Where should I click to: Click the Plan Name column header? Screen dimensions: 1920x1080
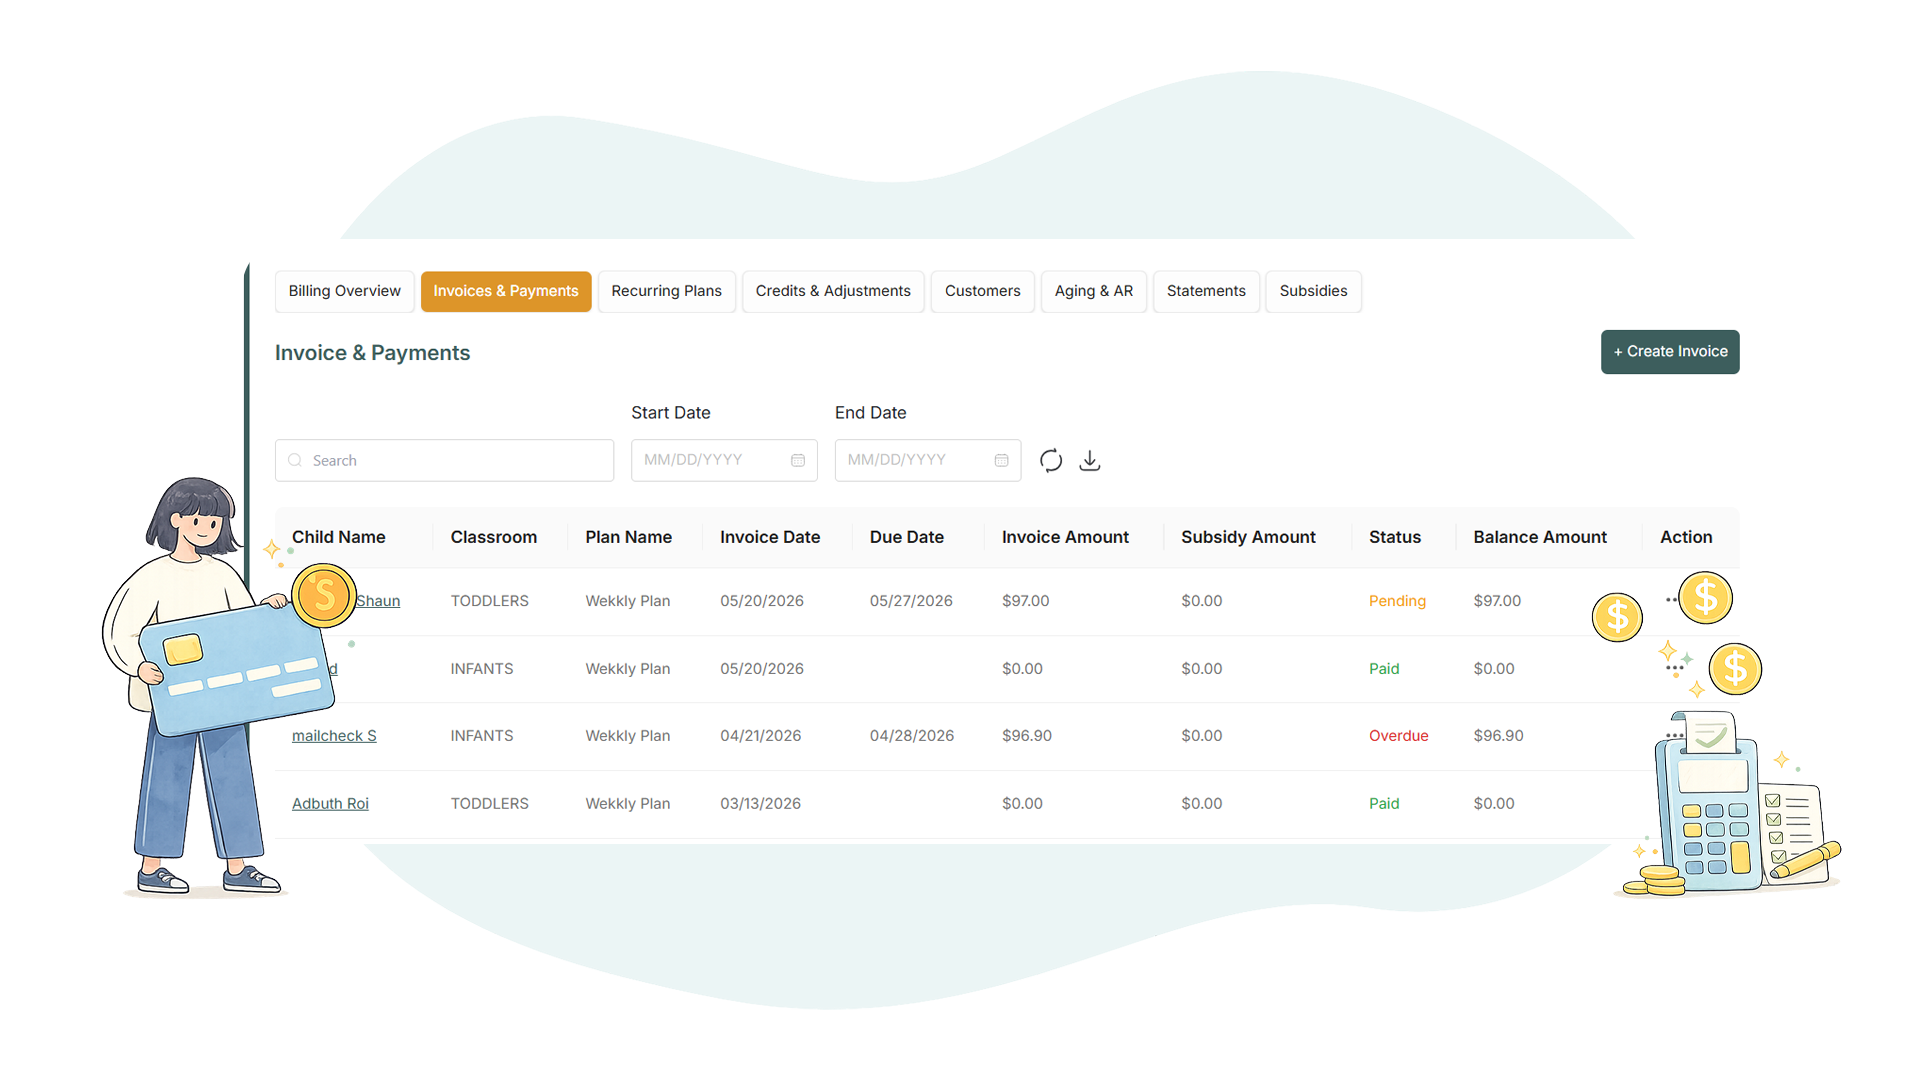click(x=628, y=537)
